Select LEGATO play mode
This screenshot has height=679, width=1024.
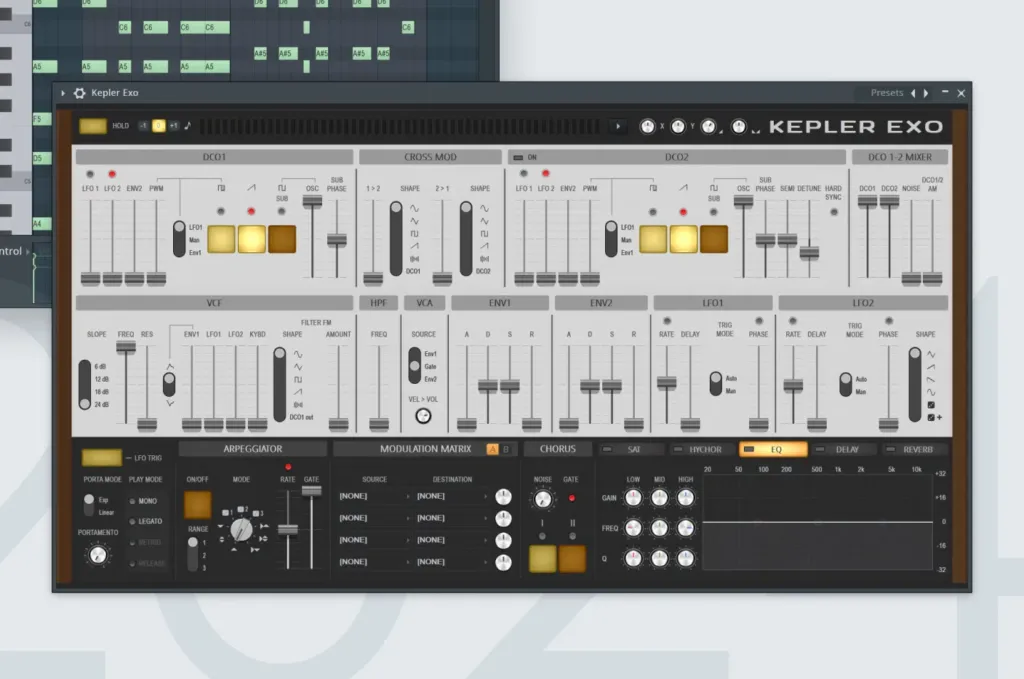tap(150, 521)
